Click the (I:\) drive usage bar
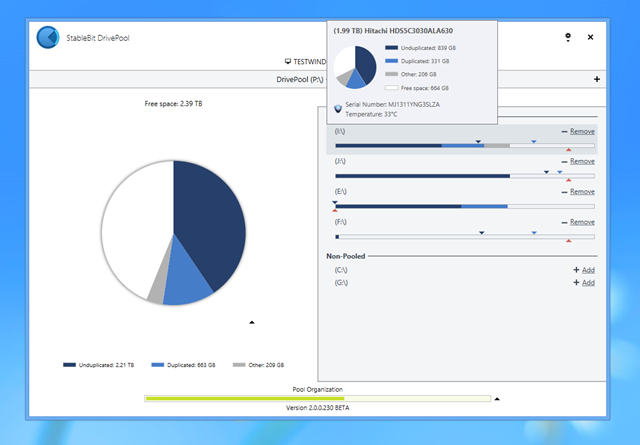The width and height of the screenshot is (640, 445). [x=465, y=146]
